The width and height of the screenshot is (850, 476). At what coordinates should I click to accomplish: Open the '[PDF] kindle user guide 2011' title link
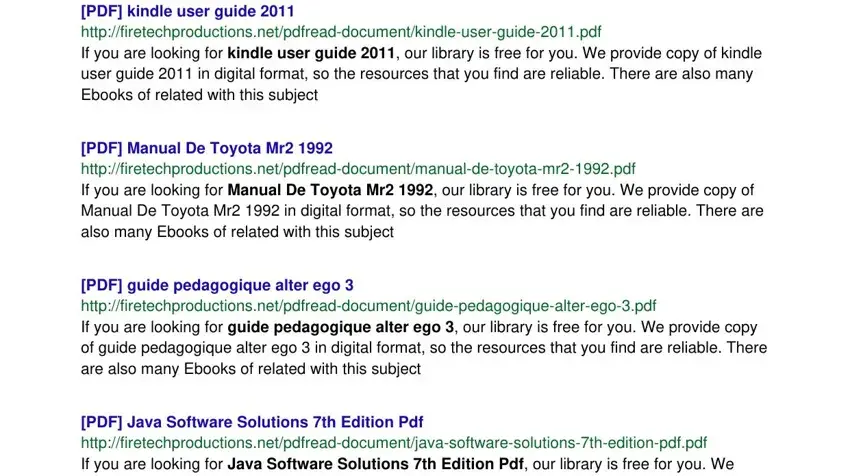[x=188, y=11]
